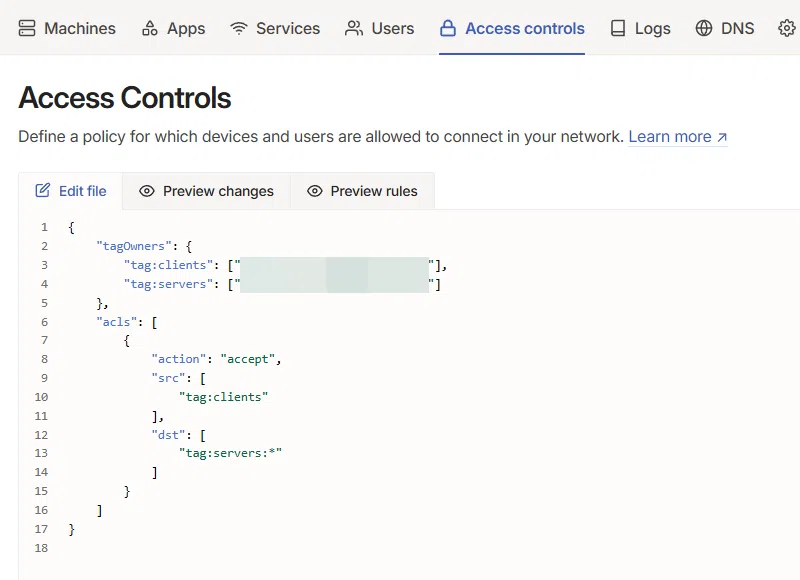Open the Logs page
The height and width of the screenshot is (580, 800).
coord(640,28)
